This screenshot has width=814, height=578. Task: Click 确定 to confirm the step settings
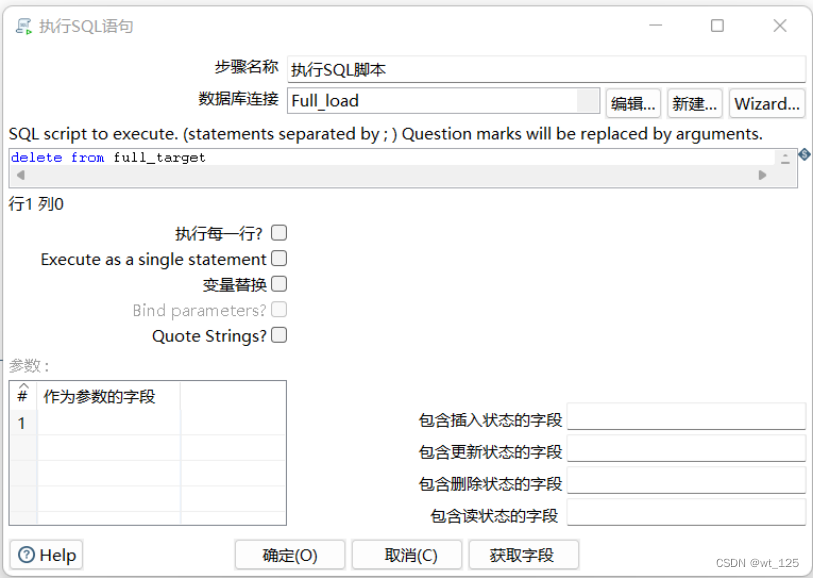(289, 554)
